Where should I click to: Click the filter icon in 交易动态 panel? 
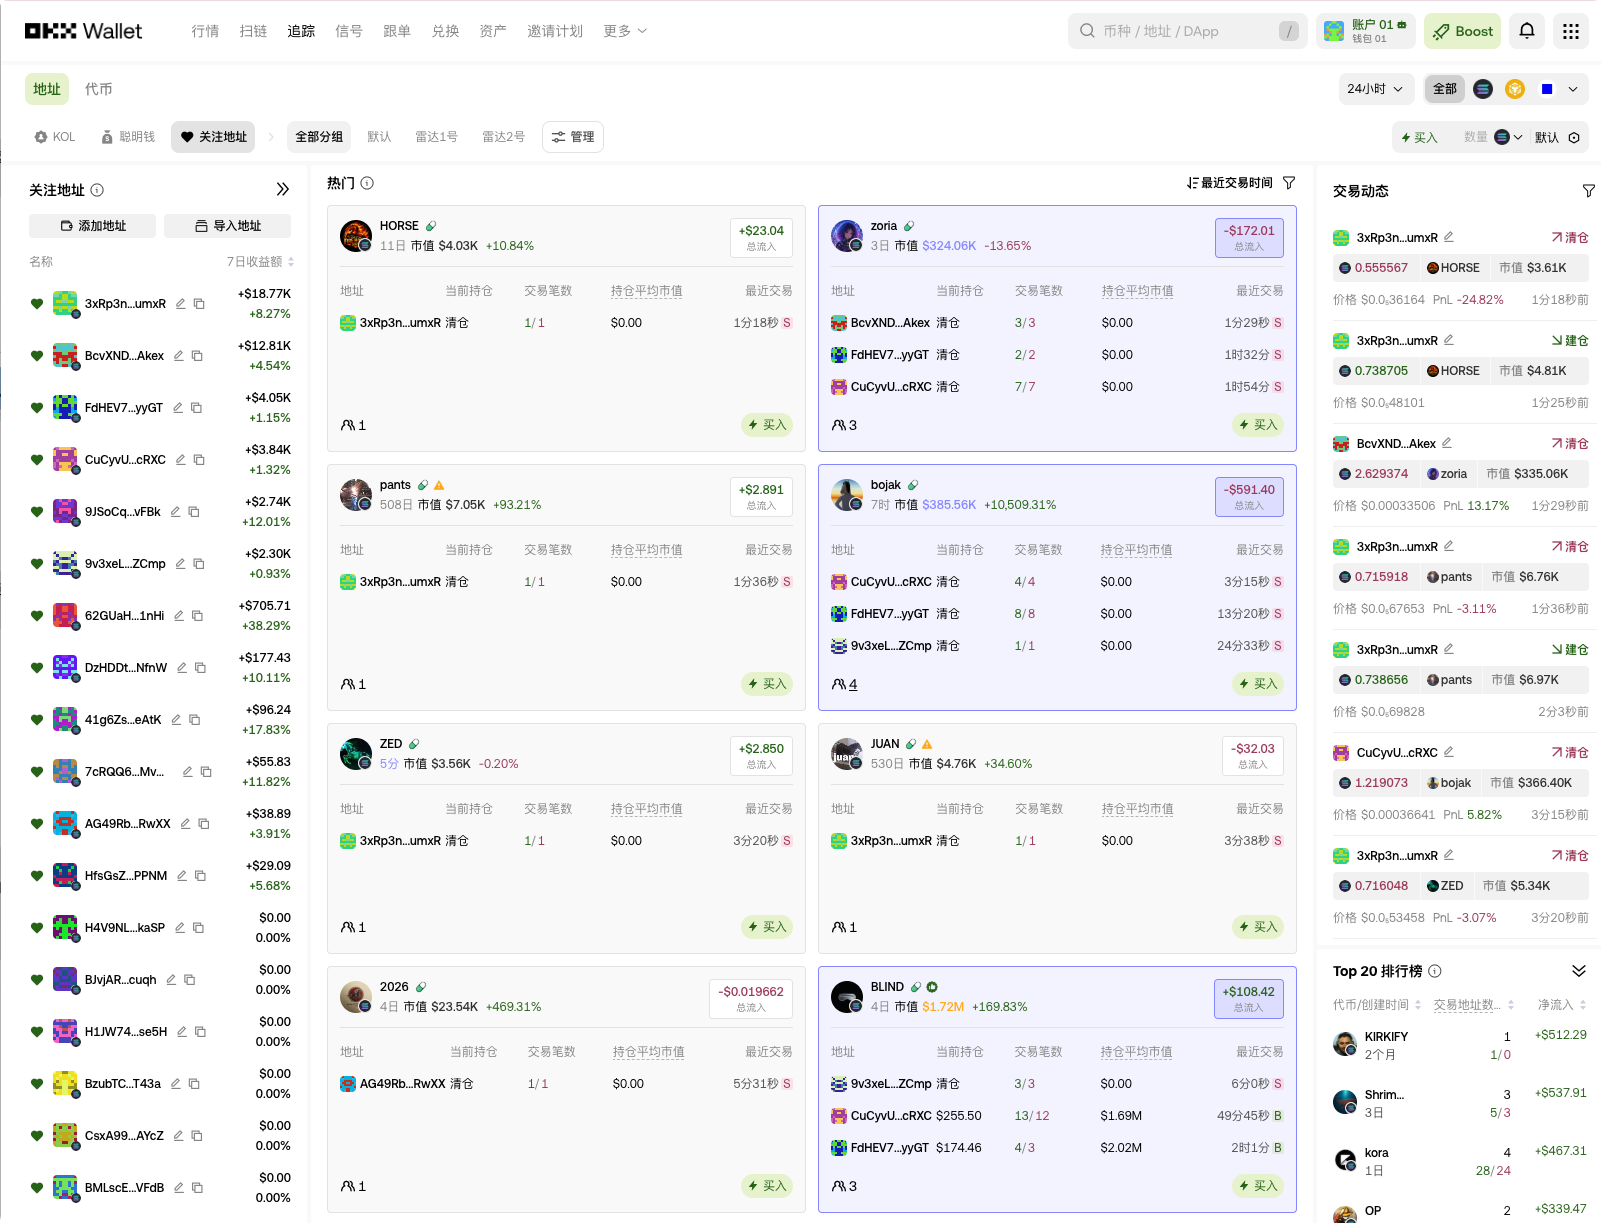pyautogui.click(x=1588, y=191)
